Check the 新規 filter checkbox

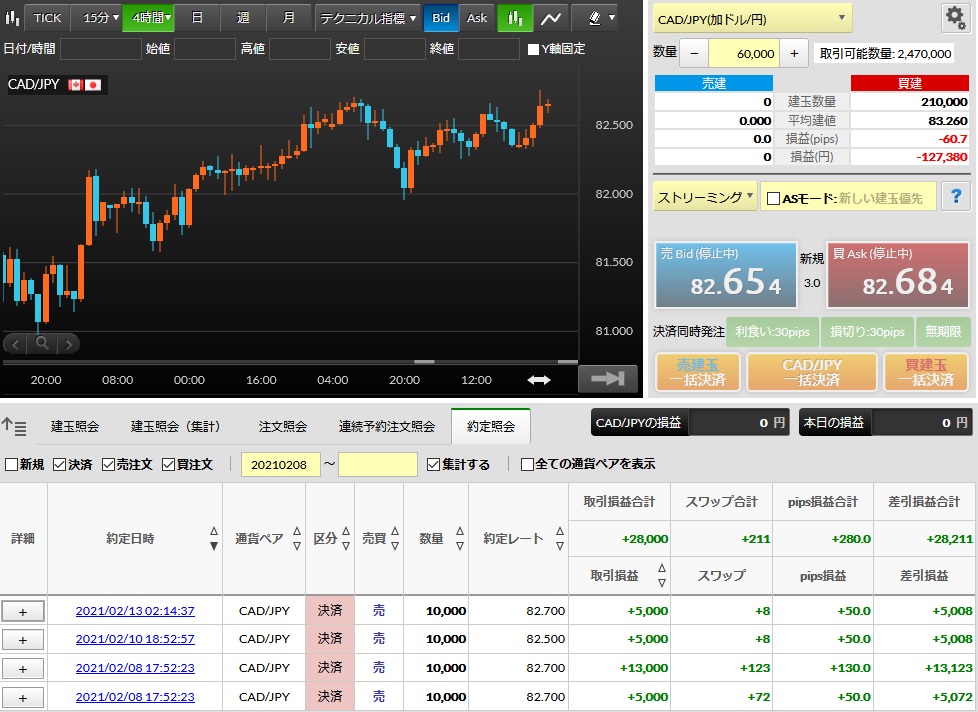[x=11, y=464]
